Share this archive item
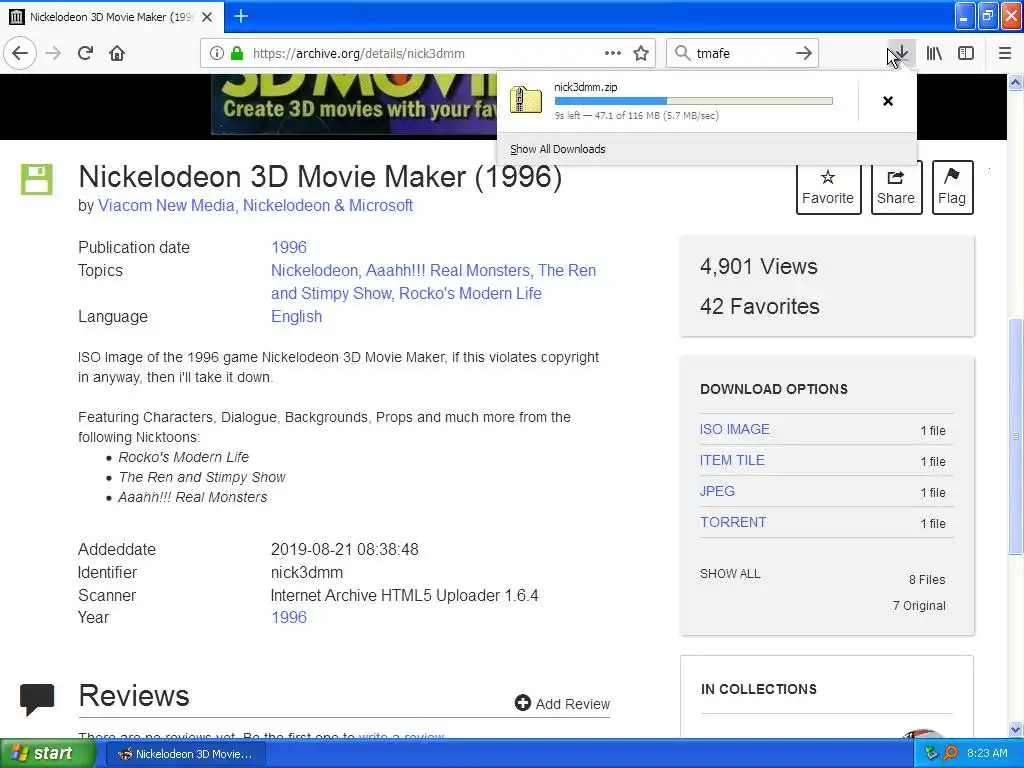 pyautogui.click(x=896, y=187)
